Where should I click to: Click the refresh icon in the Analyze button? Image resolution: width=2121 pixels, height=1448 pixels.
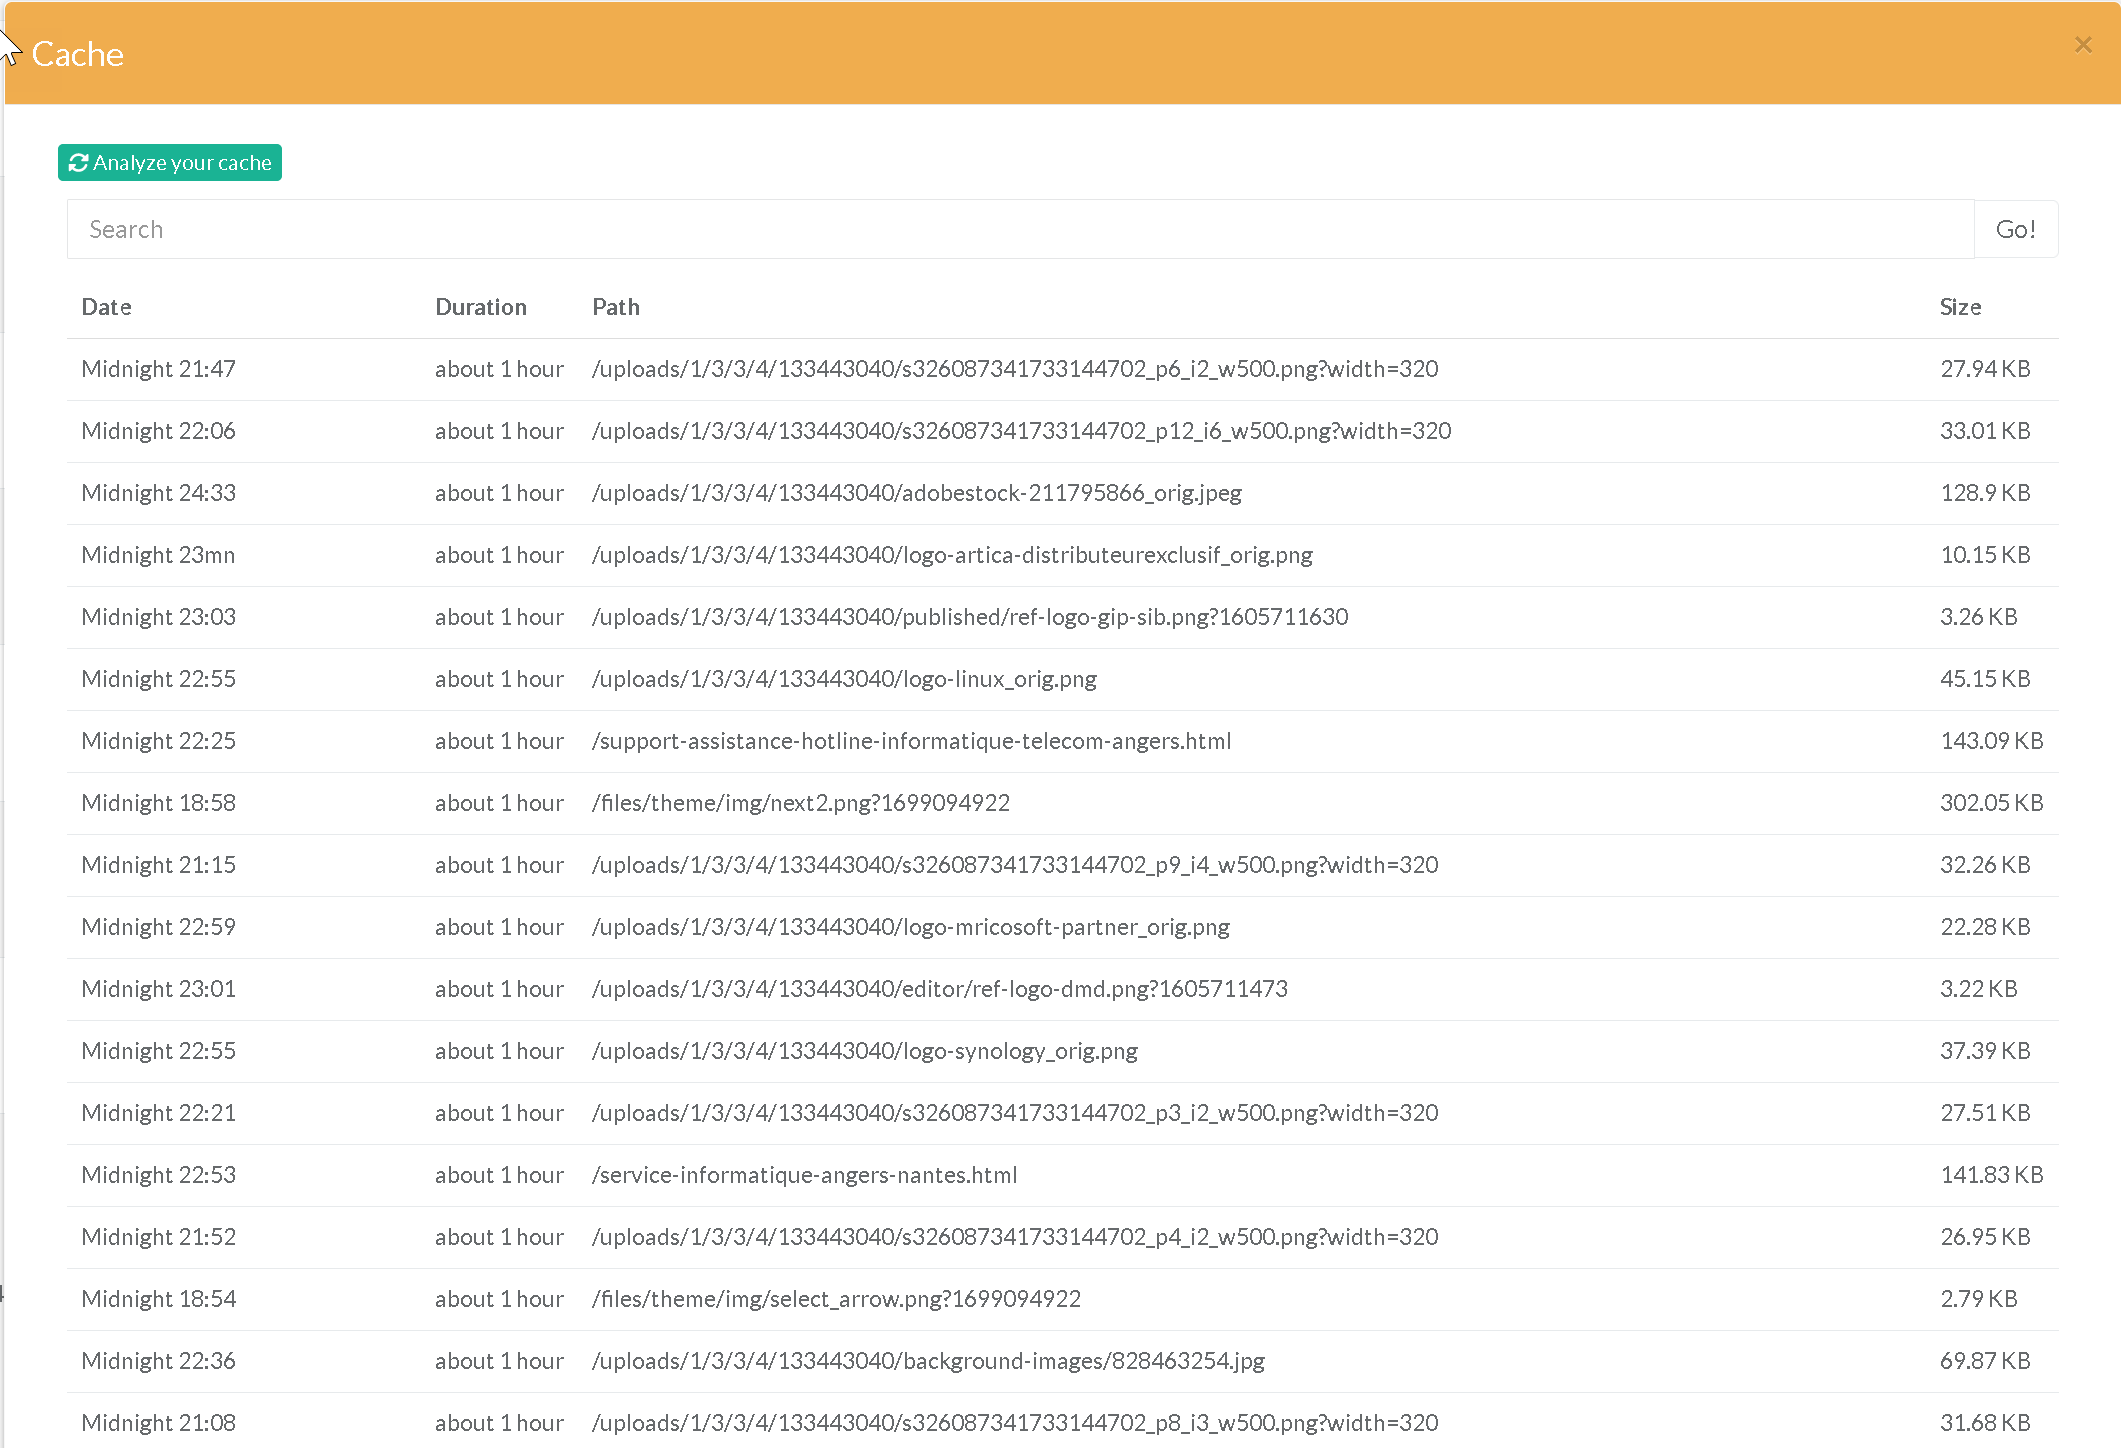point(78,163)
